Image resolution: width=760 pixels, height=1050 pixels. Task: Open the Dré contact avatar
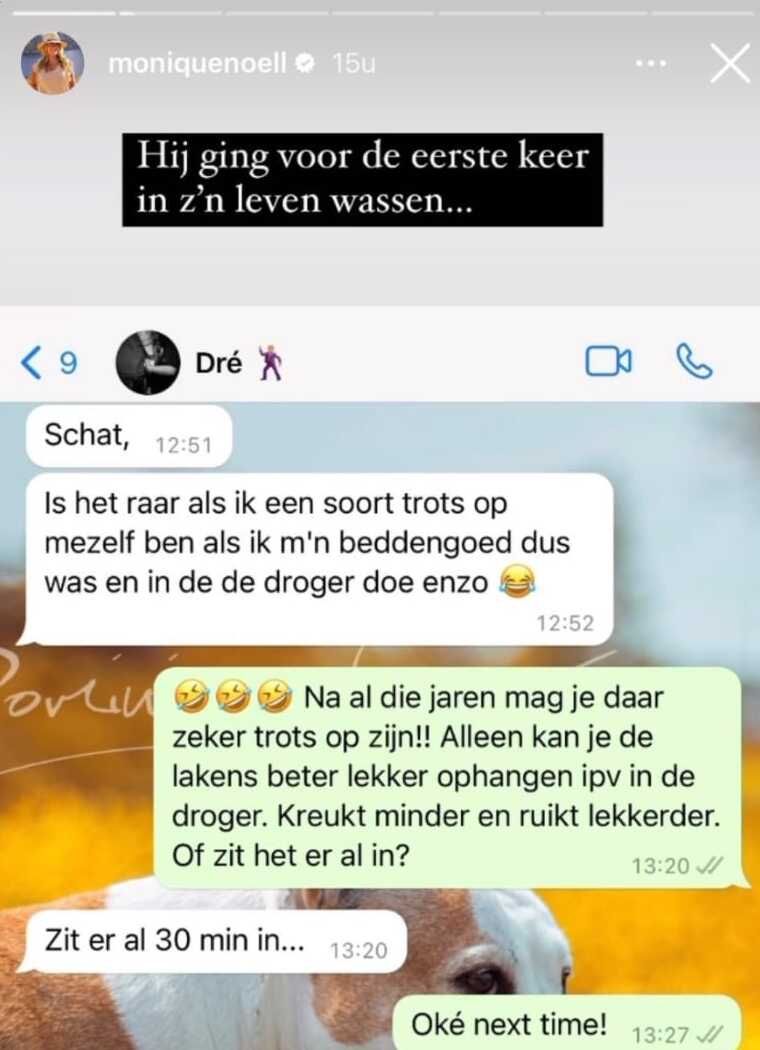click(x=147, y=362)
